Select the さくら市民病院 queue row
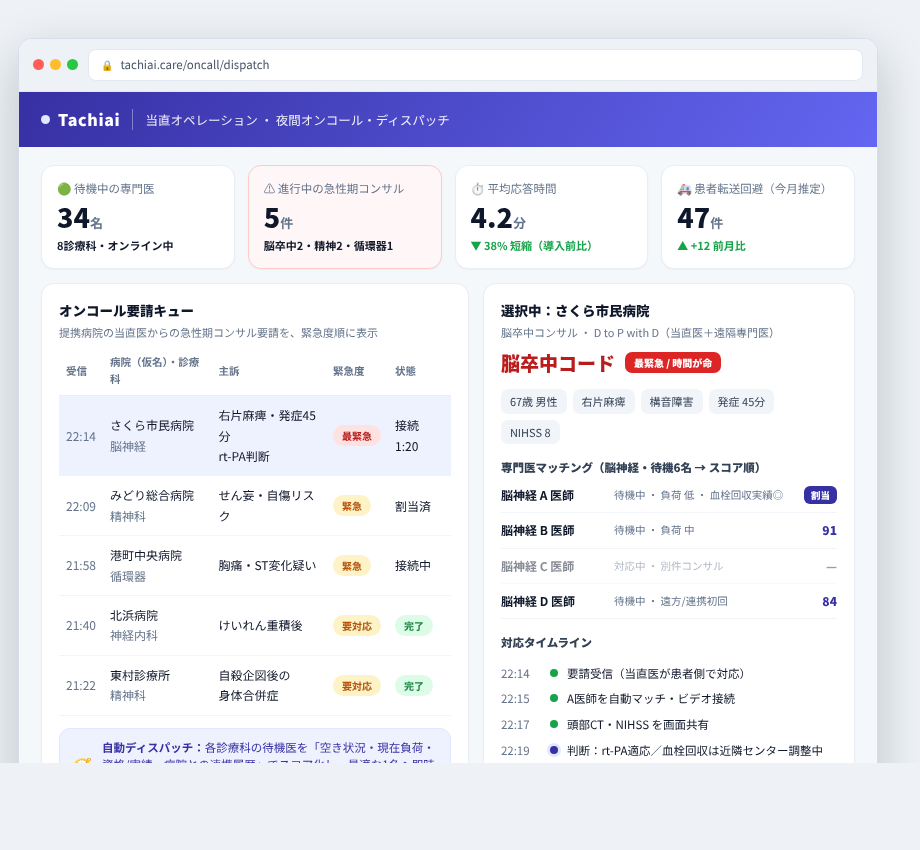 (x=255, y=436)
